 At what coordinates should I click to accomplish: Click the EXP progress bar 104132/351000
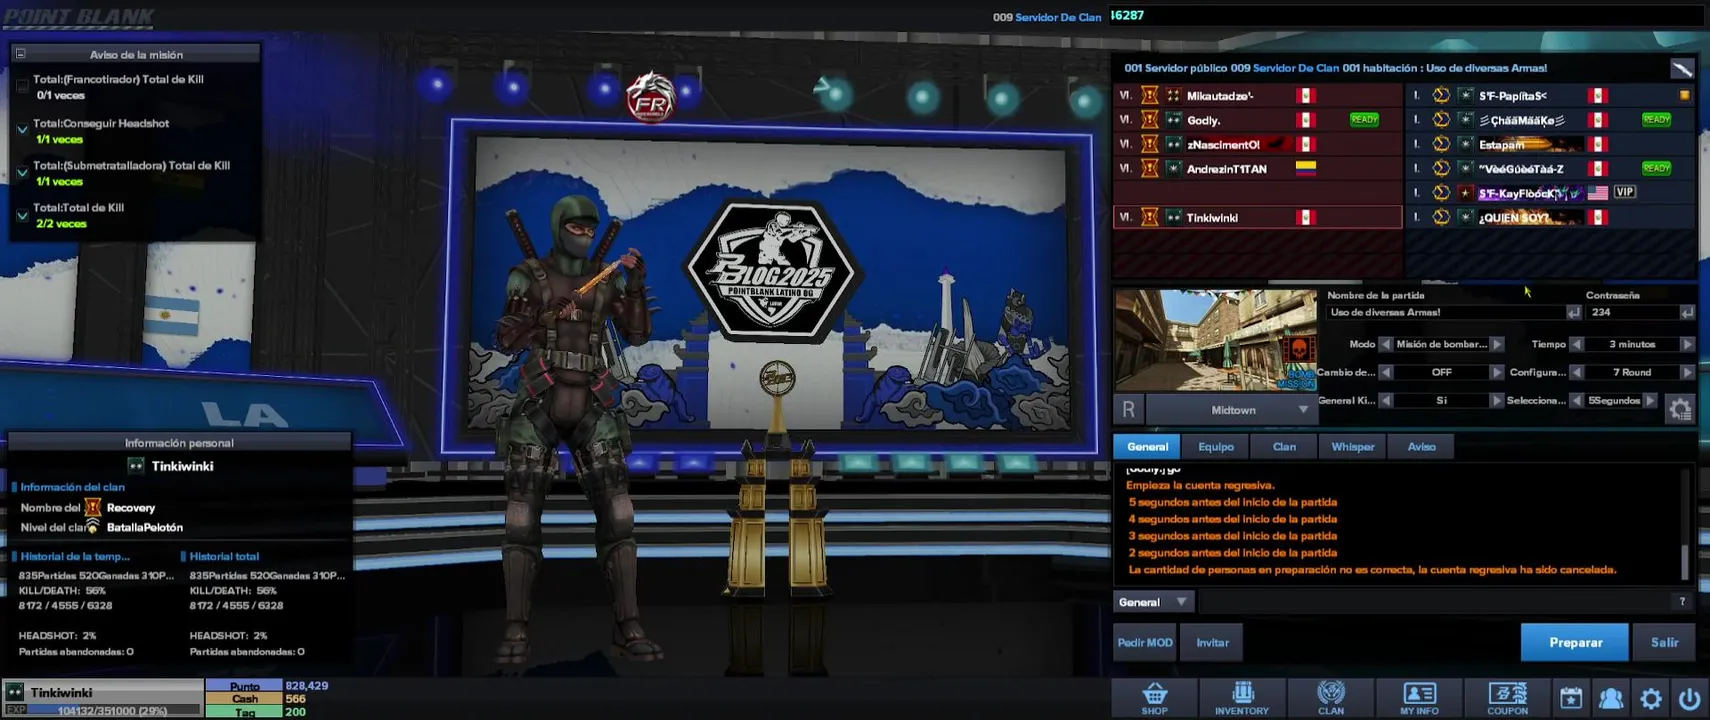[x=115, y=710]
